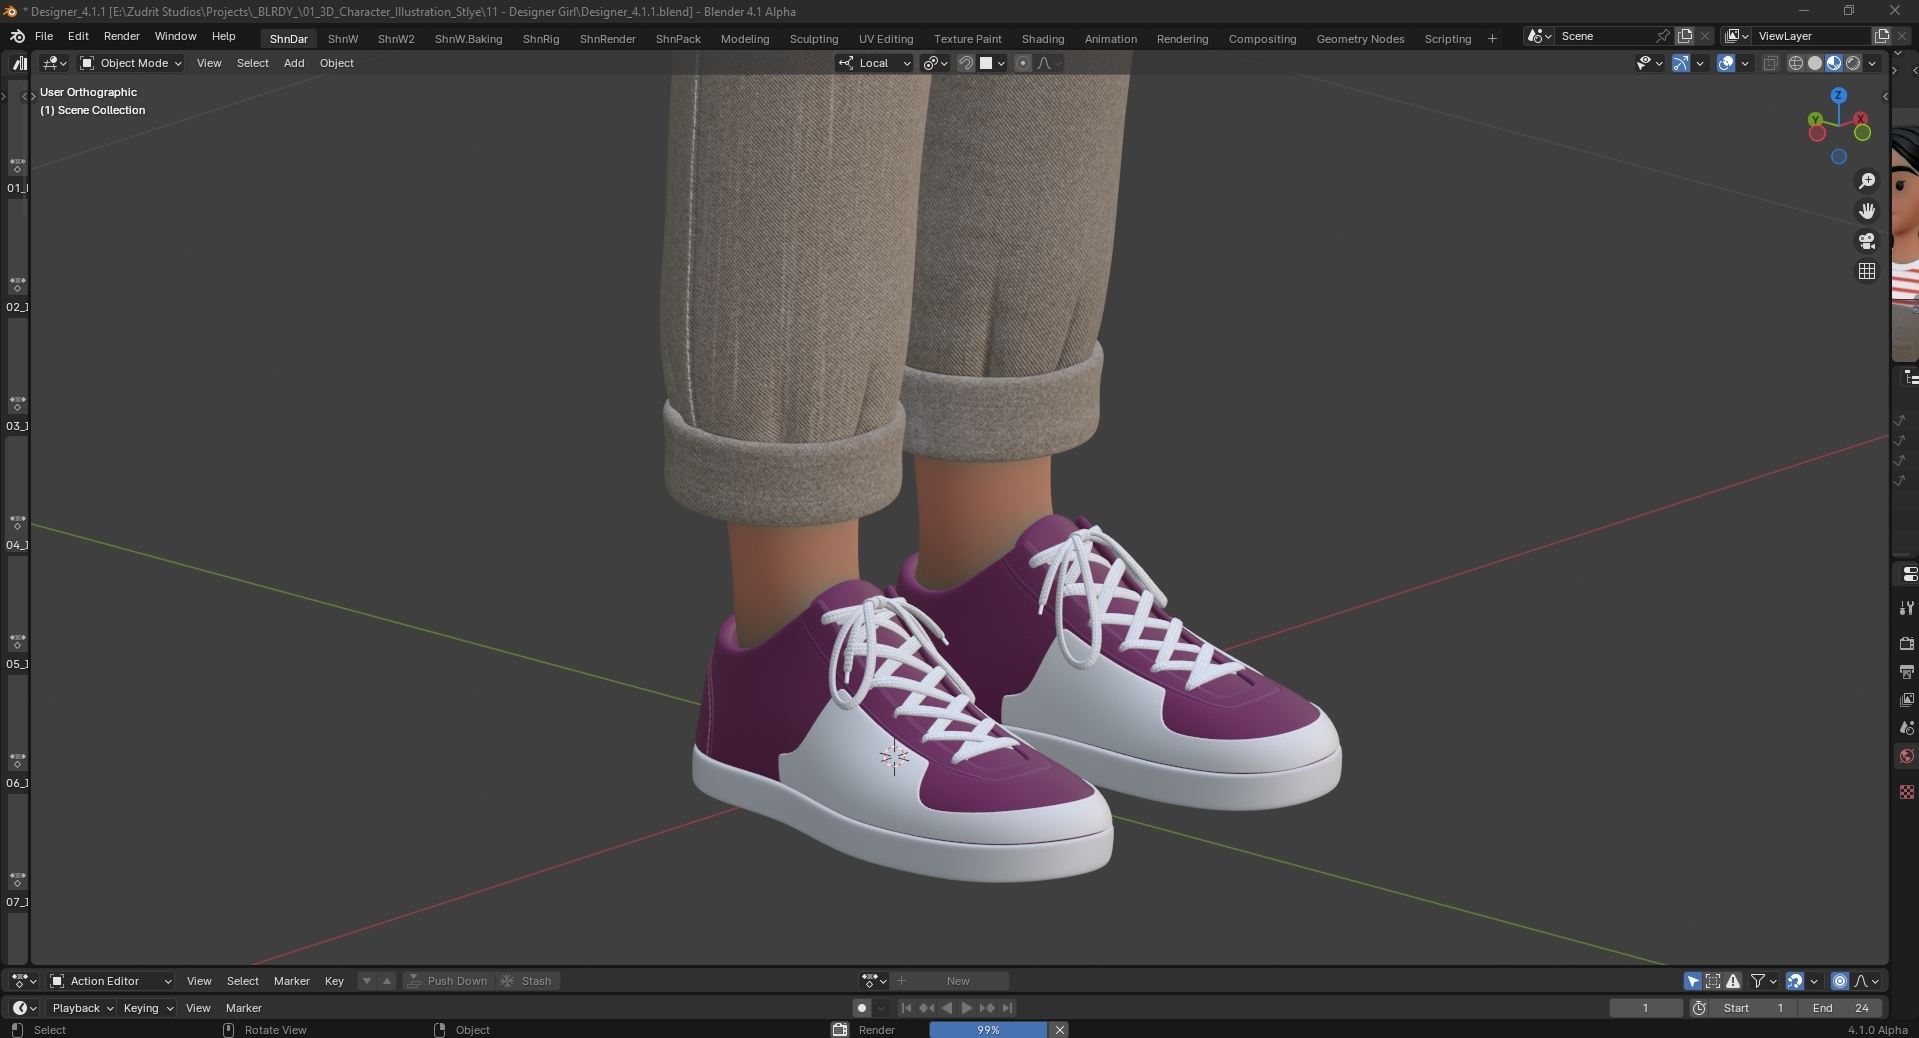The image size is (1919, 1038).
Task: Open the Local transform orientation dropdown
Action: [875, 63]
